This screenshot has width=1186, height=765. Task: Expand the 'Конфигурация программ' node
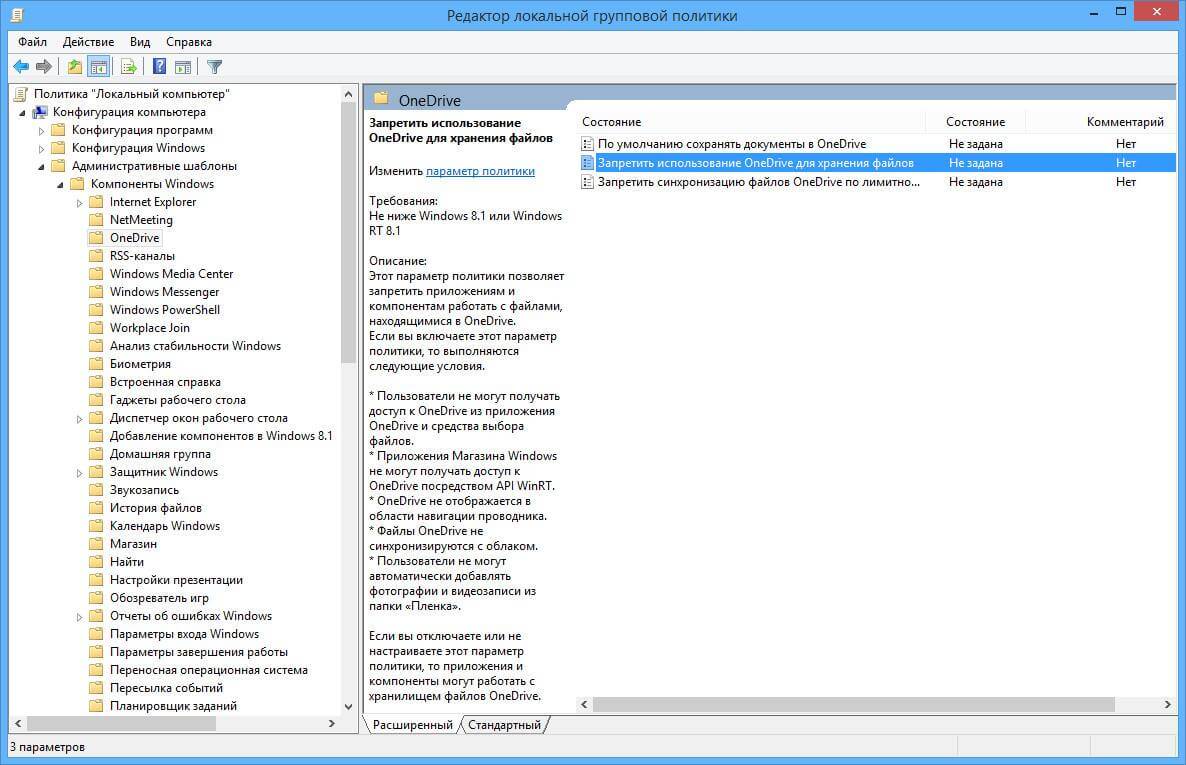click(42, 131)
